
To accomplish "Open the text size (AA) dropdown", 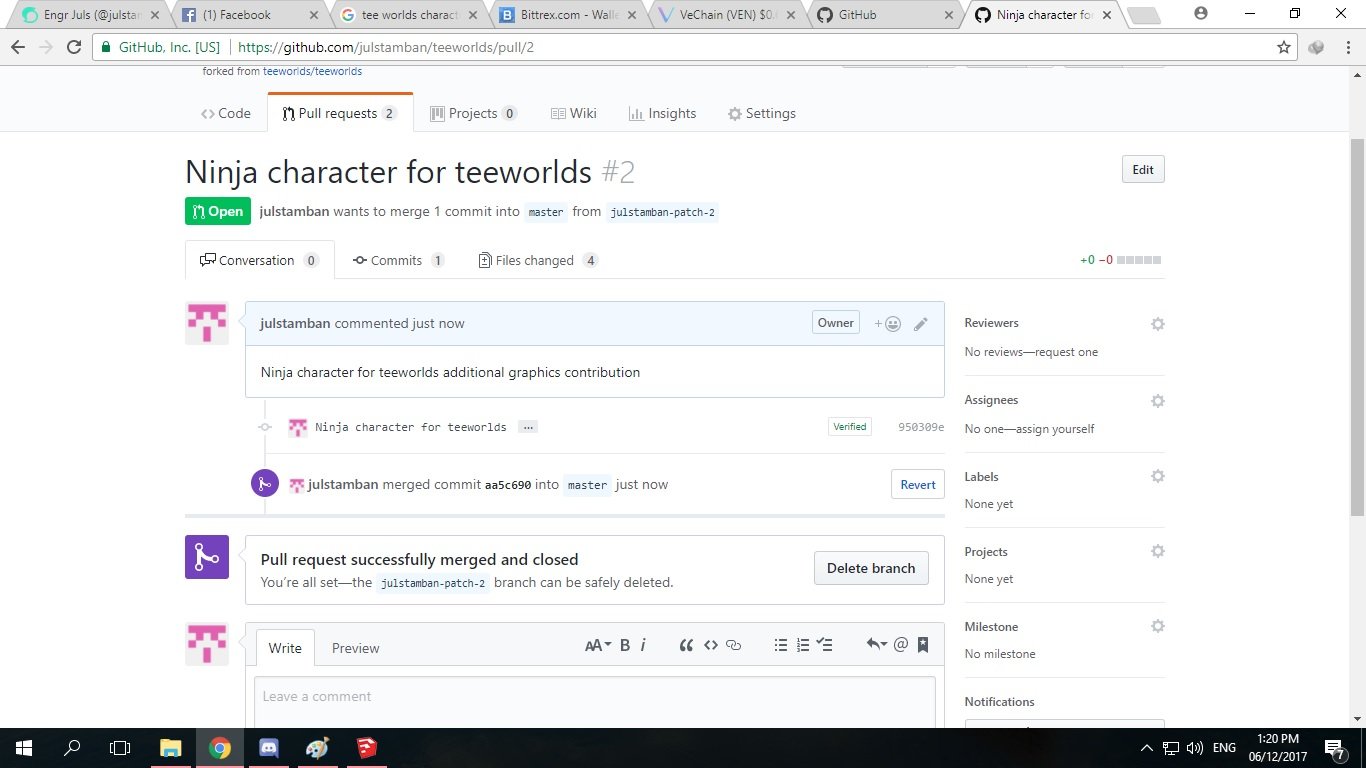I will [x=598, y=645].
